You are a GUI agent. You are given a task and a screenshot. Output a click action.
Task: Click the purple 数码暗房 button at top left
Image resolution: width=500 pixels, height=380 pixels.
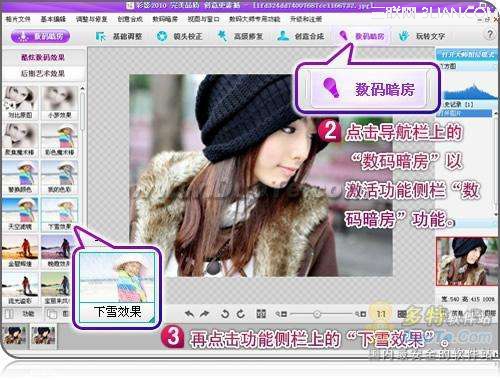coord(40,36)
